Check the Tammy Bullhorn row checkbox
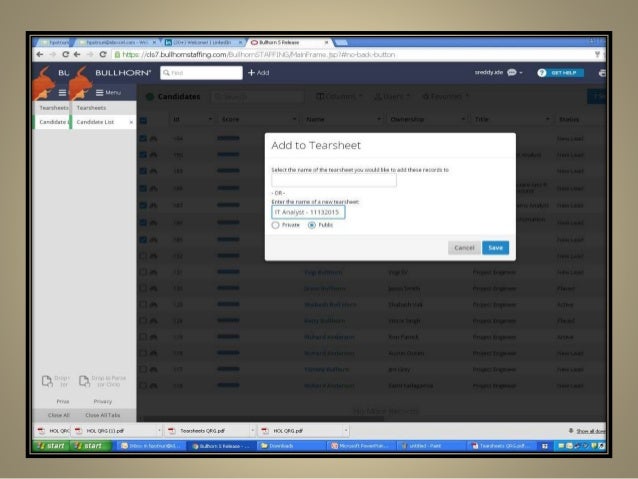This screenshot has width=638, height=479. (x=143, y=370)
